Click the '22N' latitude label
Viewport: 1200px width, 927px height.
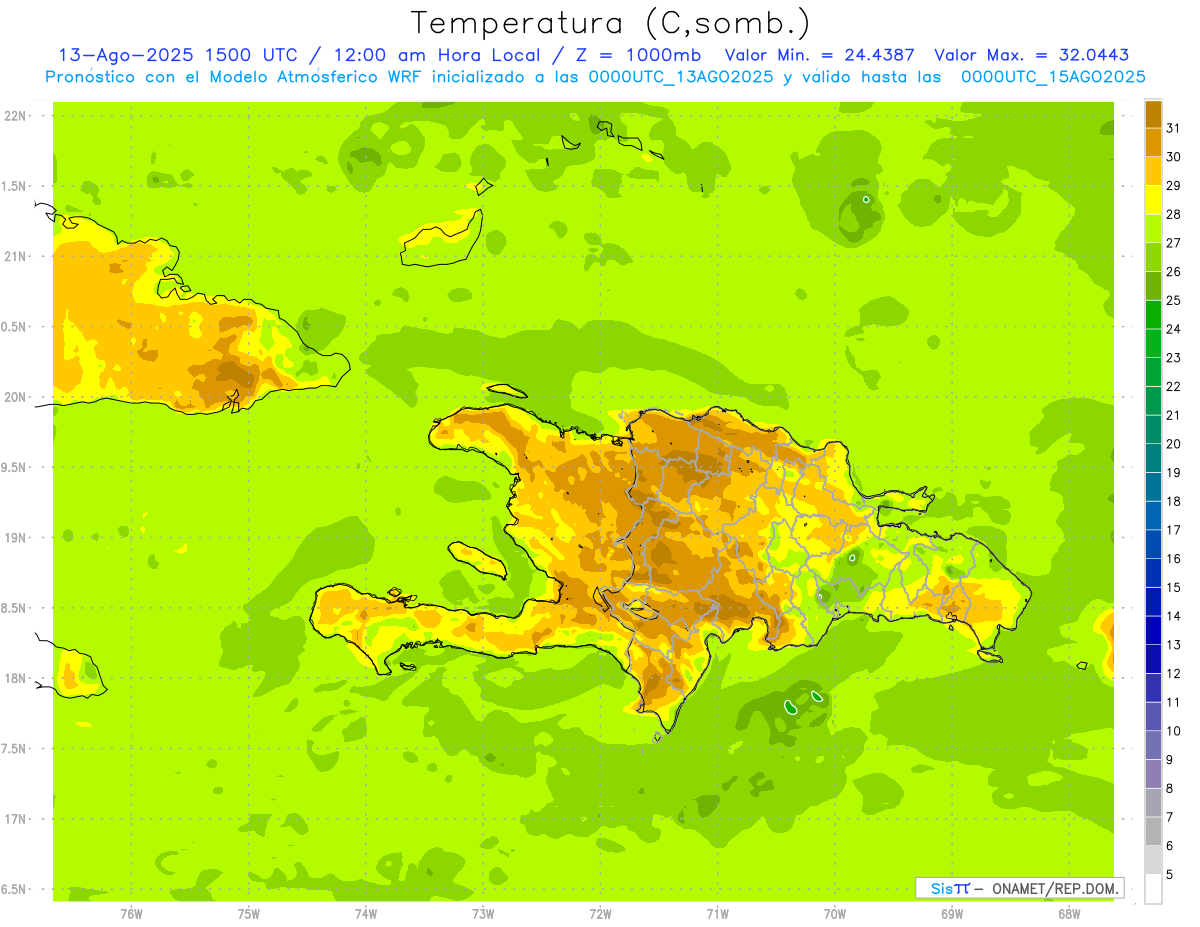pyautogui.click(x=14, y=116)
